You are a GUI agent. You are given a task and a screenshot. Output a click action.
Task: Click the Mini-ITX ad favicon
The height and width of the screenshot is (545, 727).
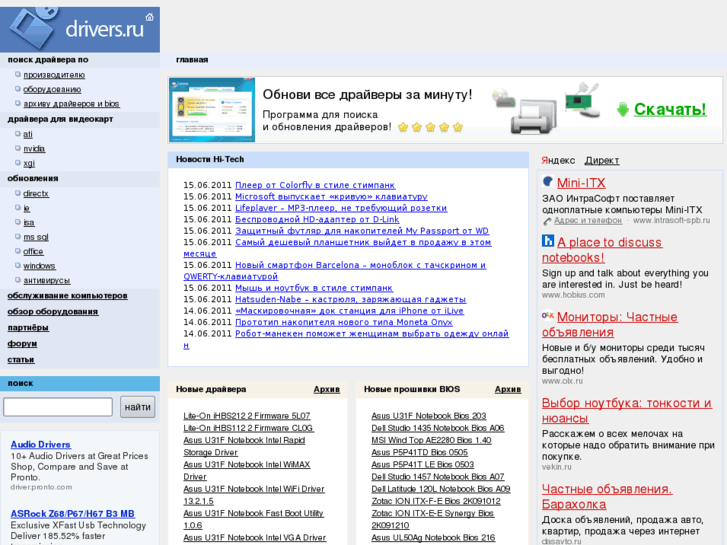tap(548, 181)
